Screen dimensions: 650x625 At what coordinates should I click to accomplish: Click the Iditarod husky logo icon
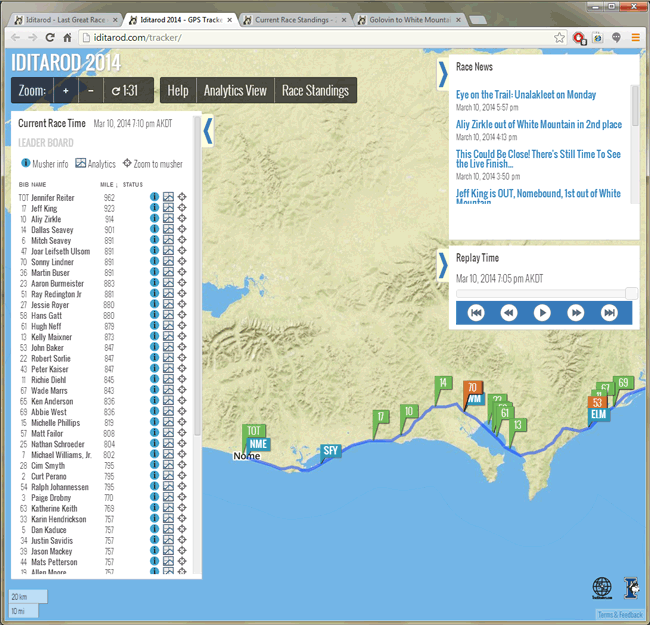click(x=631, y=588)
